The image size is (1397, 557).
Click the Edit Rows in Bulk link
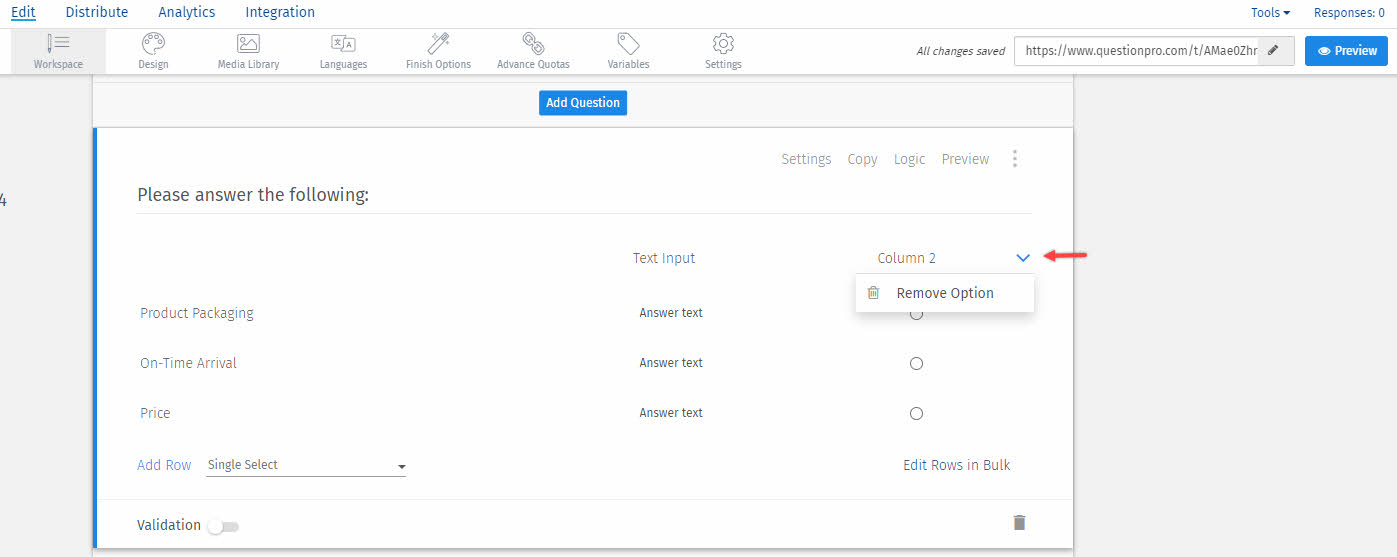(956, 465)
